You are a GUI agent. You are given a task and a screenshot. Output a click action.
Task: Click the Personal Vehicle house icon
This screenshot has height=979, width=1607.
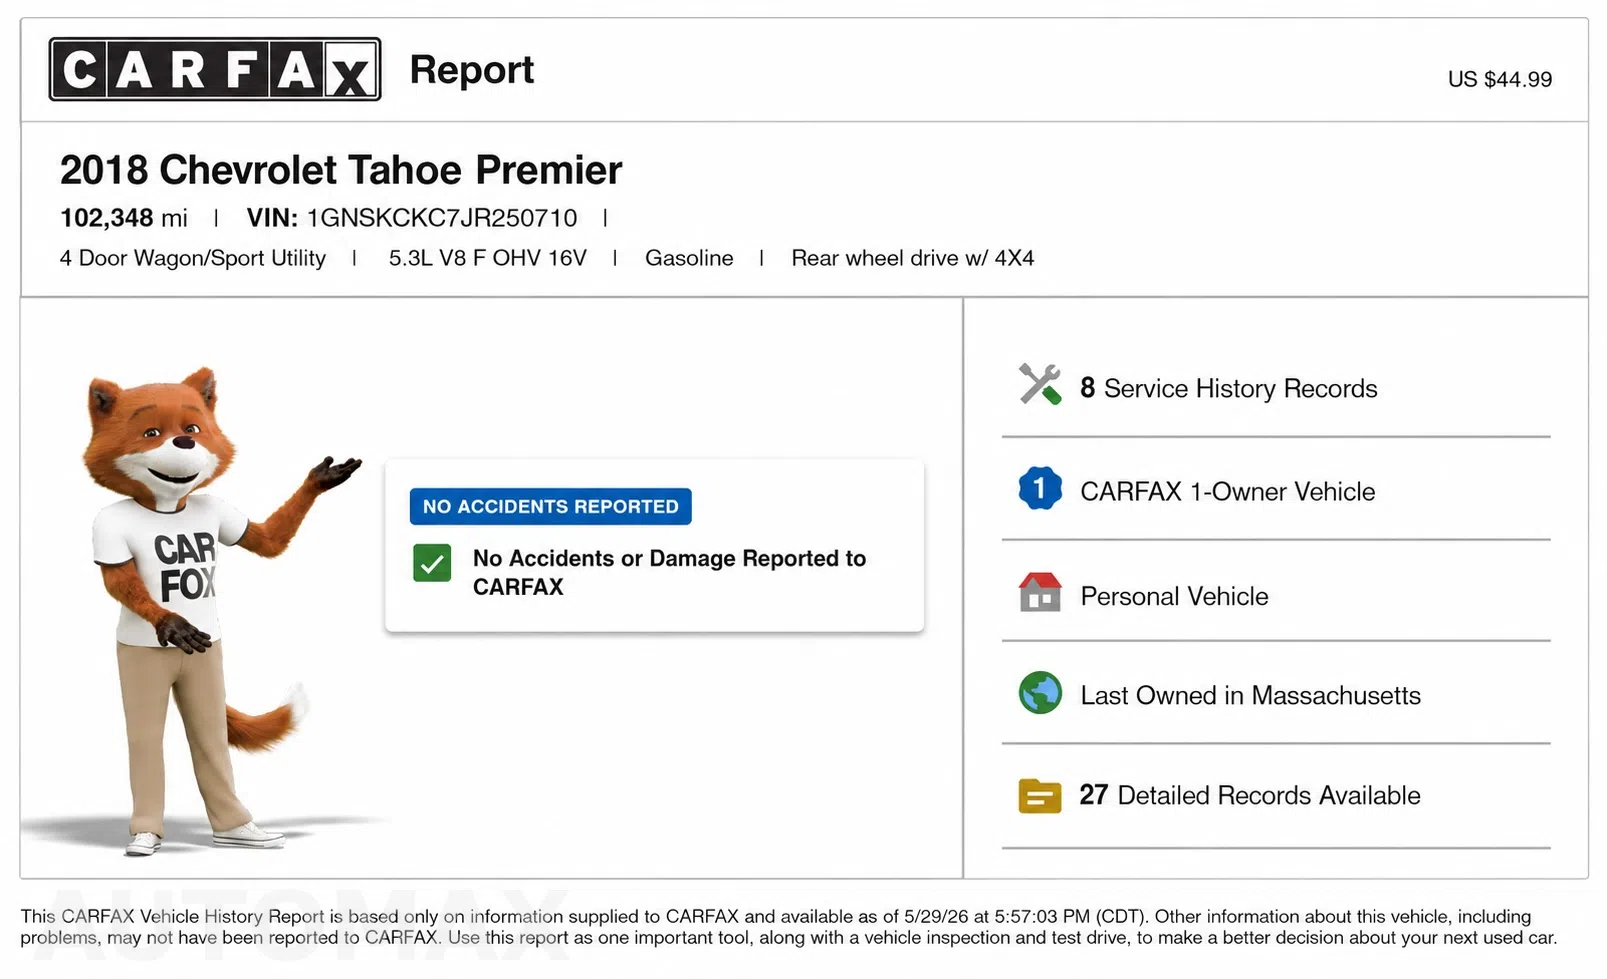click(1040, 592)
